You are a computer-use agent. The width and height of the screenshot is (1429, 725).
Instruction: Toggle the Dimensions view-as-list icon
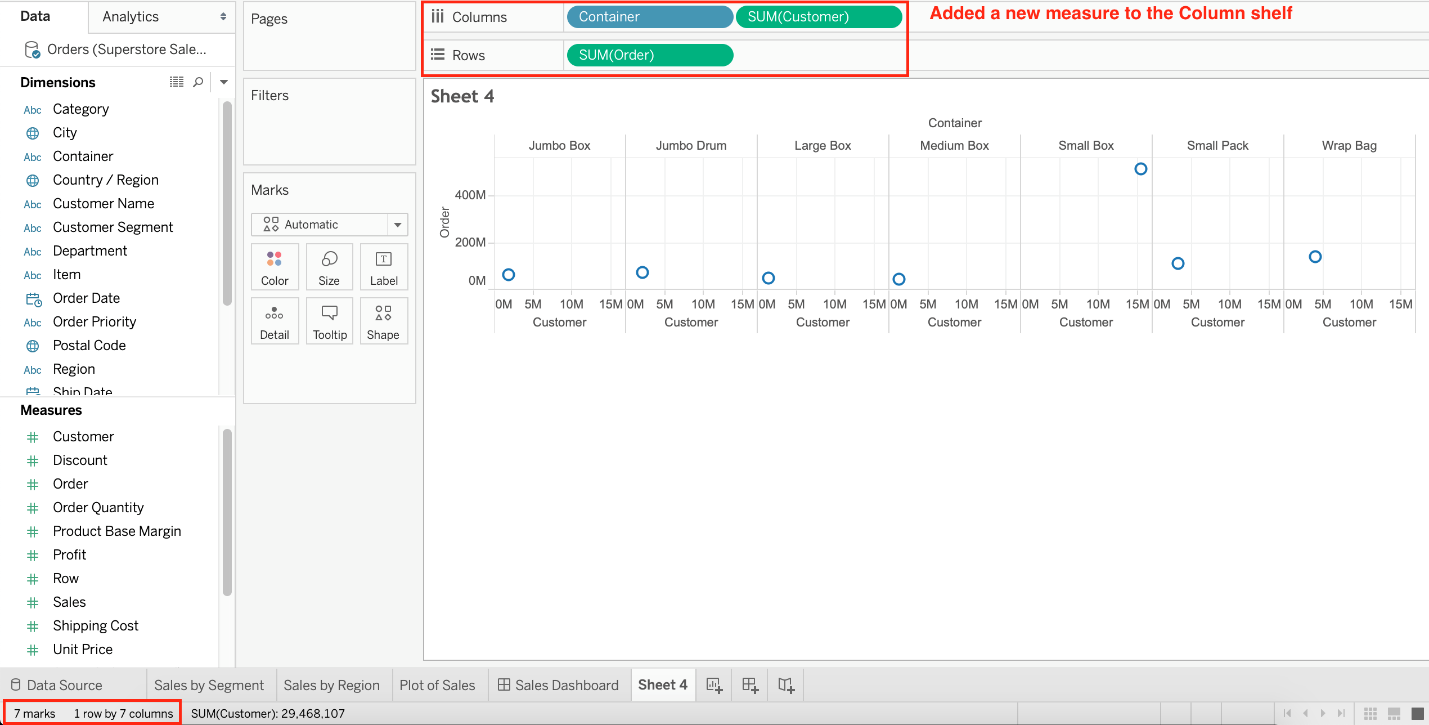[177, 82]
